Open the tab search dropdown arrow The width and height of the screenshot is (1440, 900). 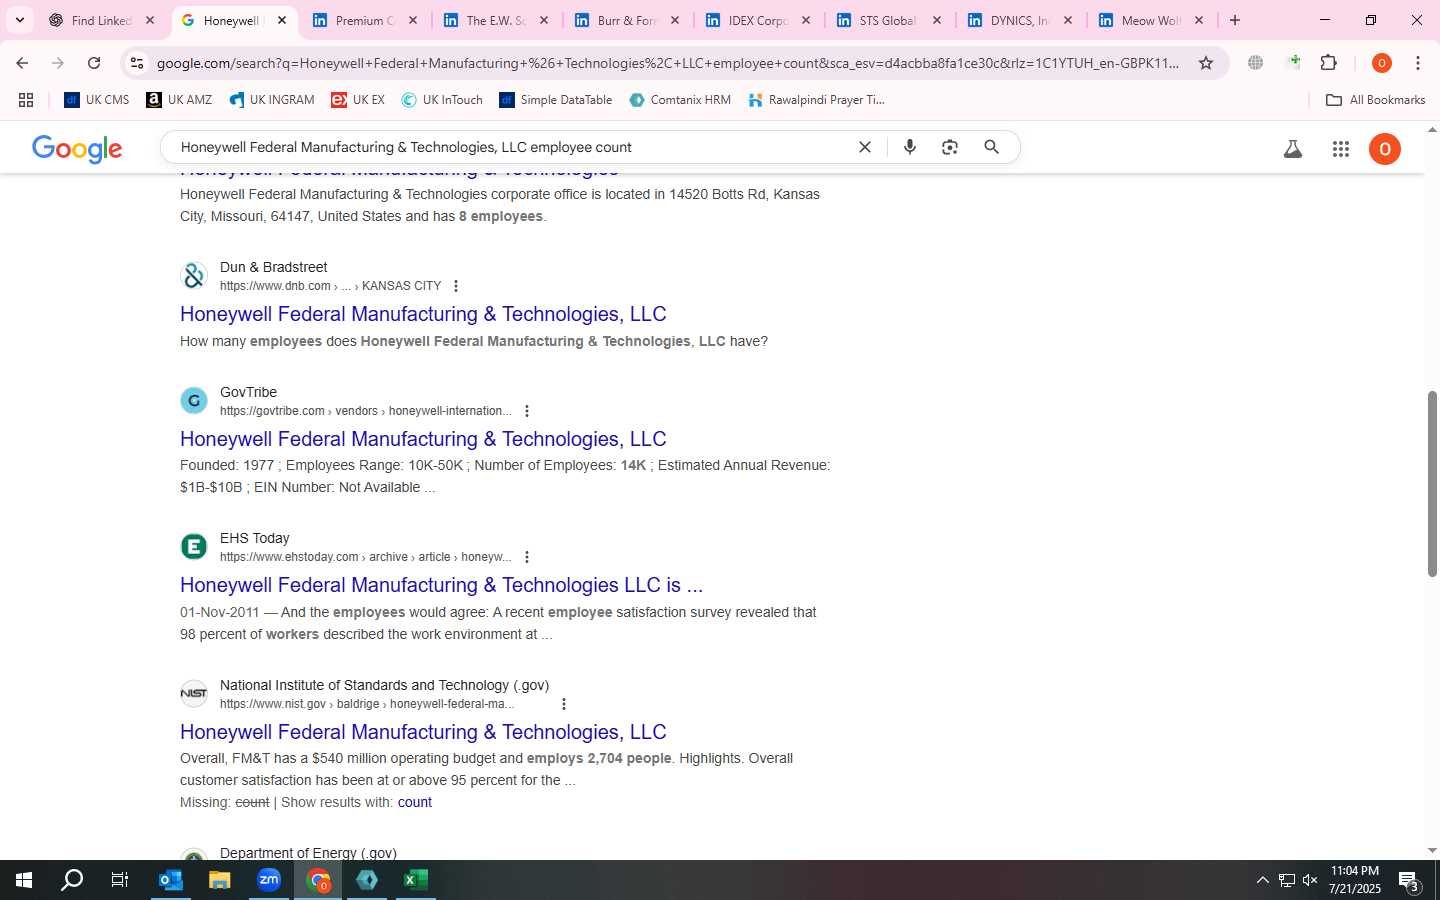(20, 20)
